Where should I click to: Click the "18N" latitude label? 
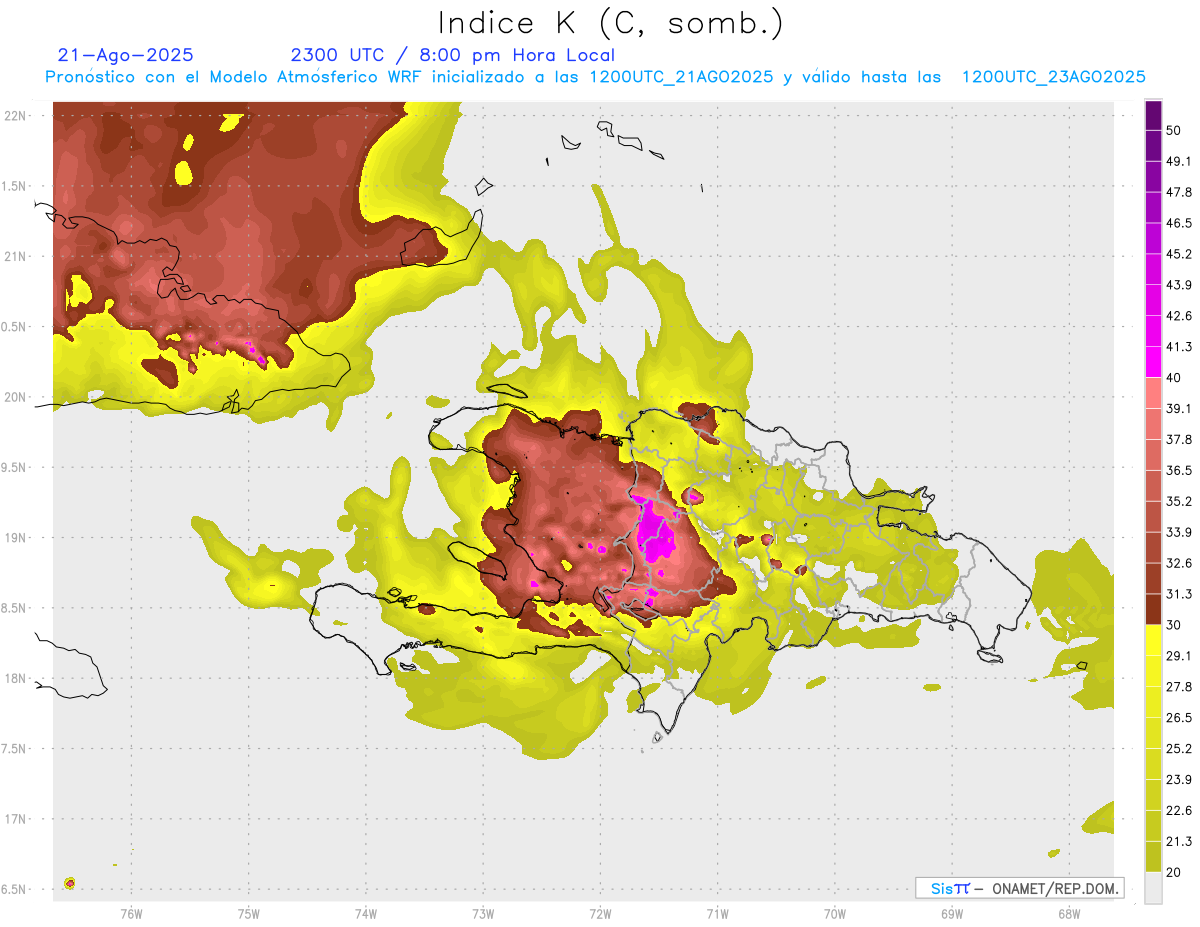point(16,678)
